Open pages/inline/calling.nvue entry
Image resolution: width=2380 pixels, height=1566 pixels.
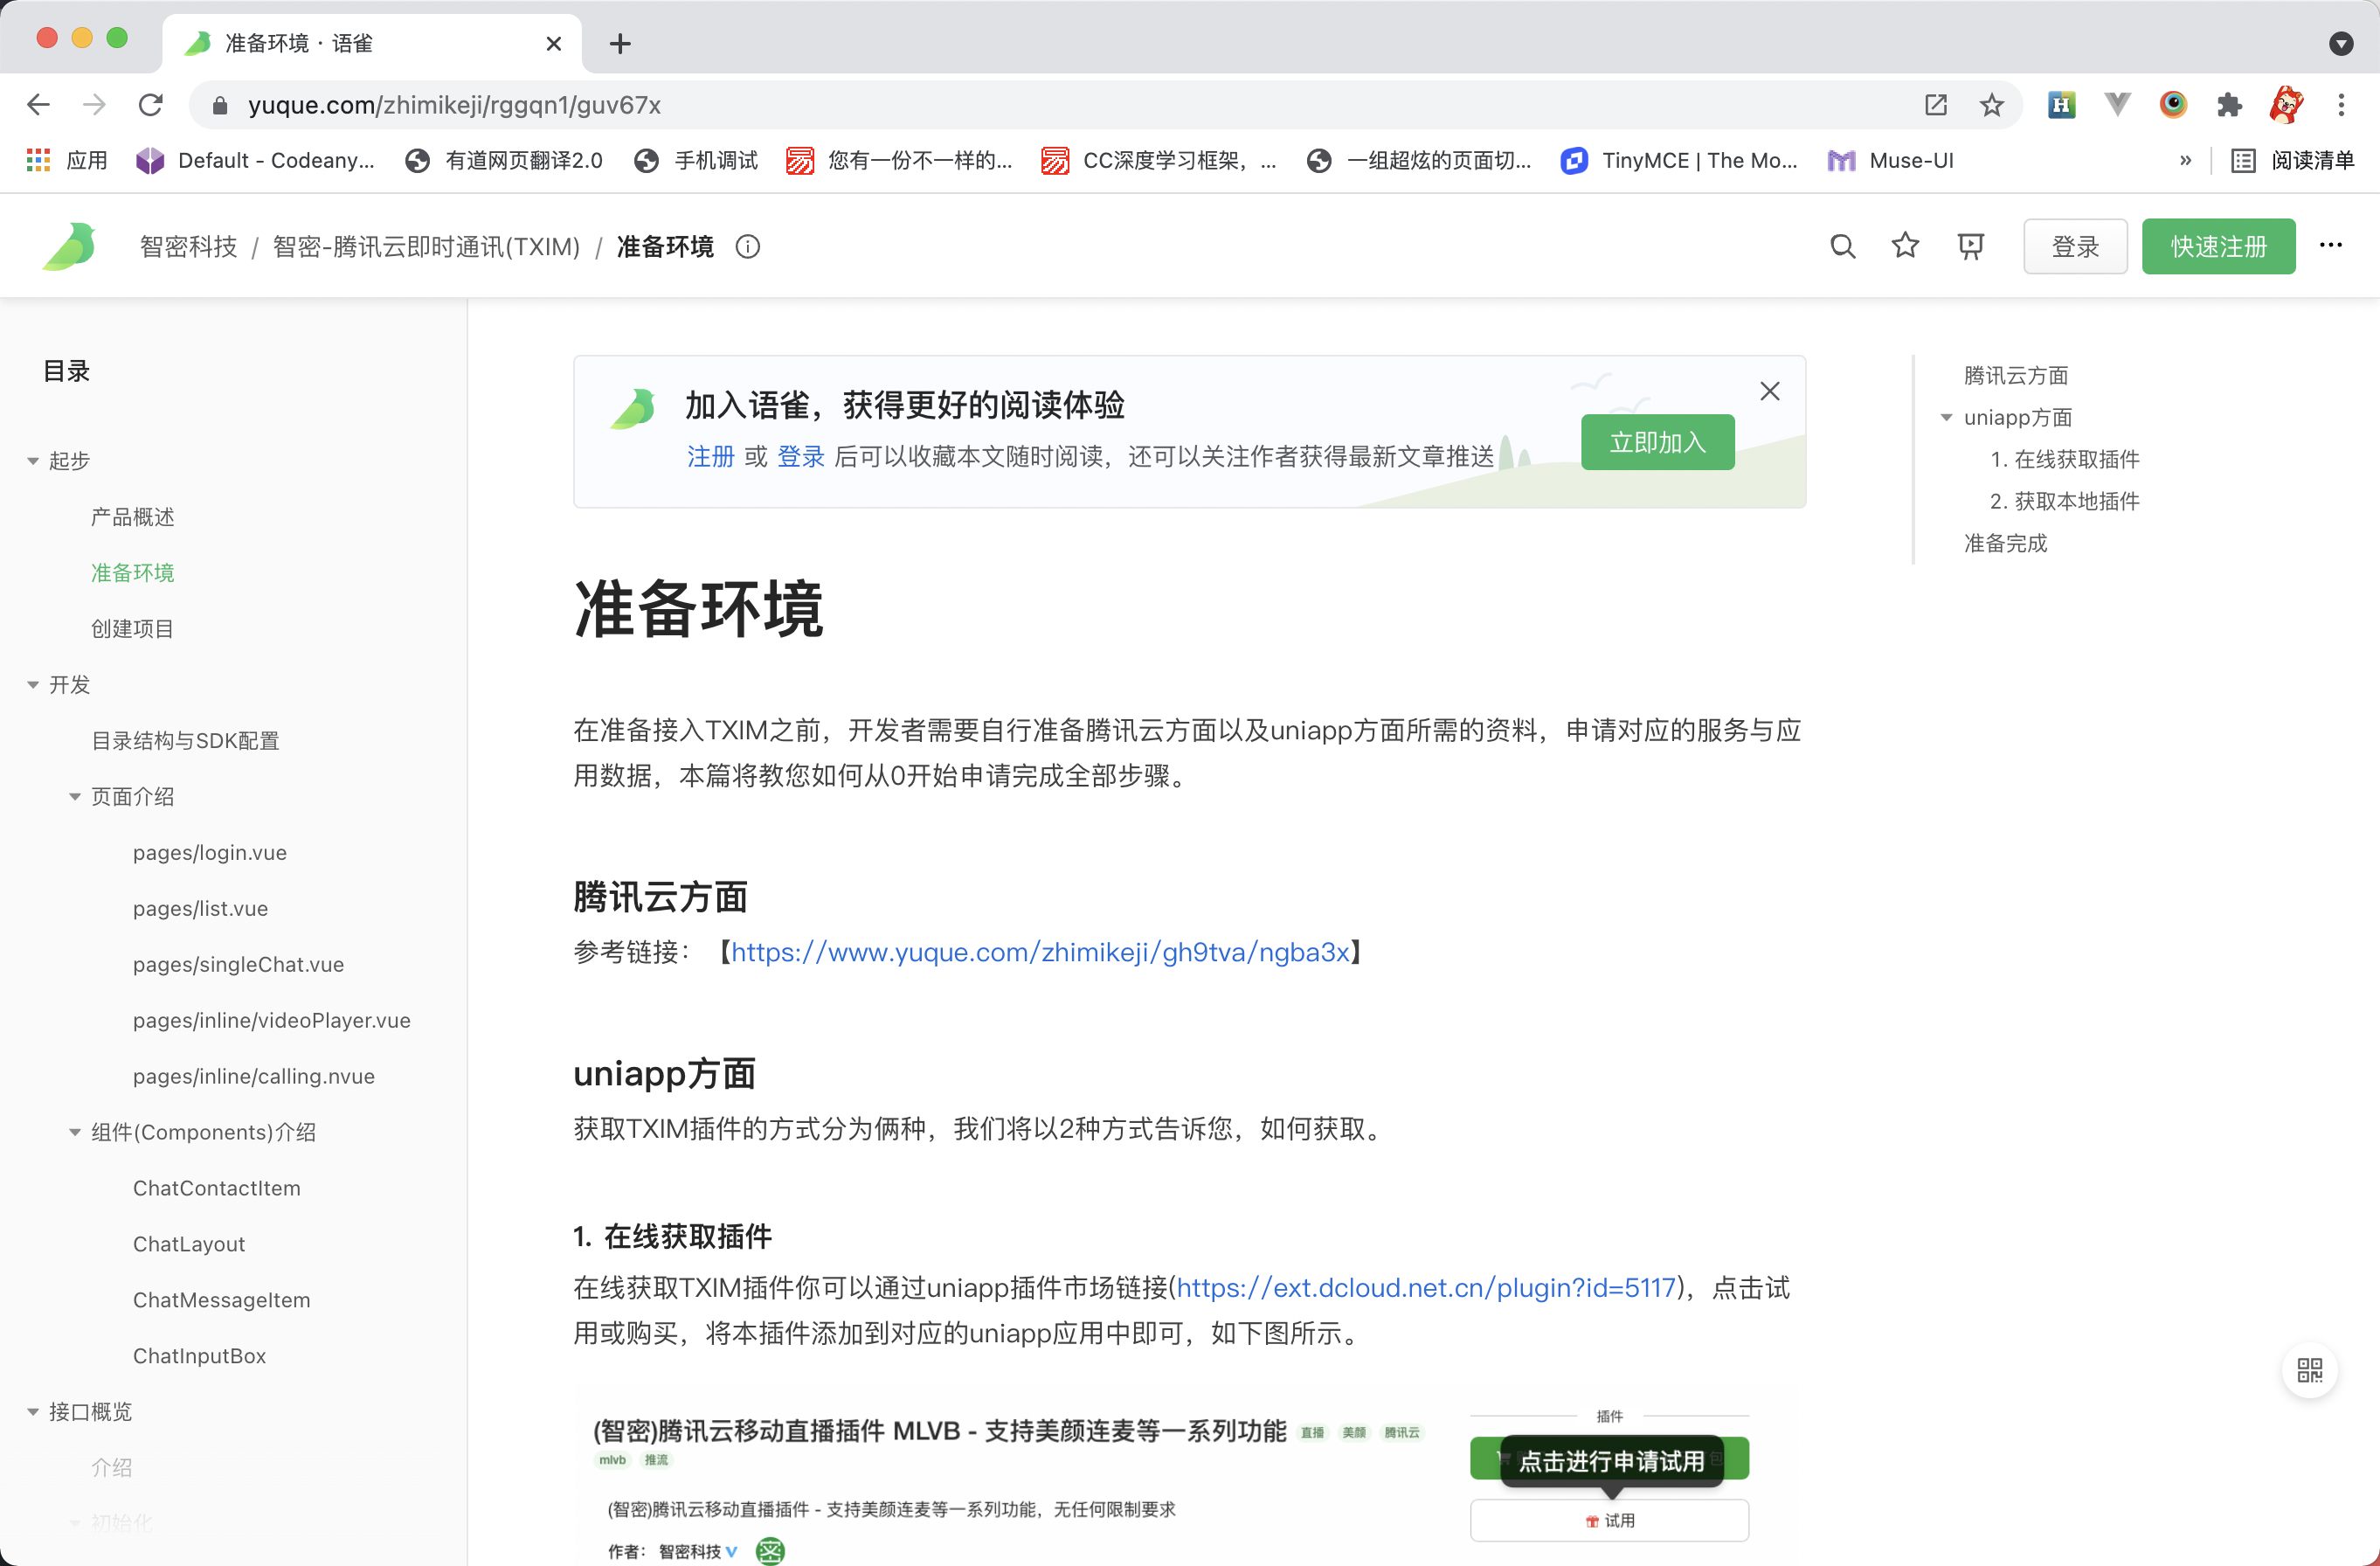[254, 1076]
